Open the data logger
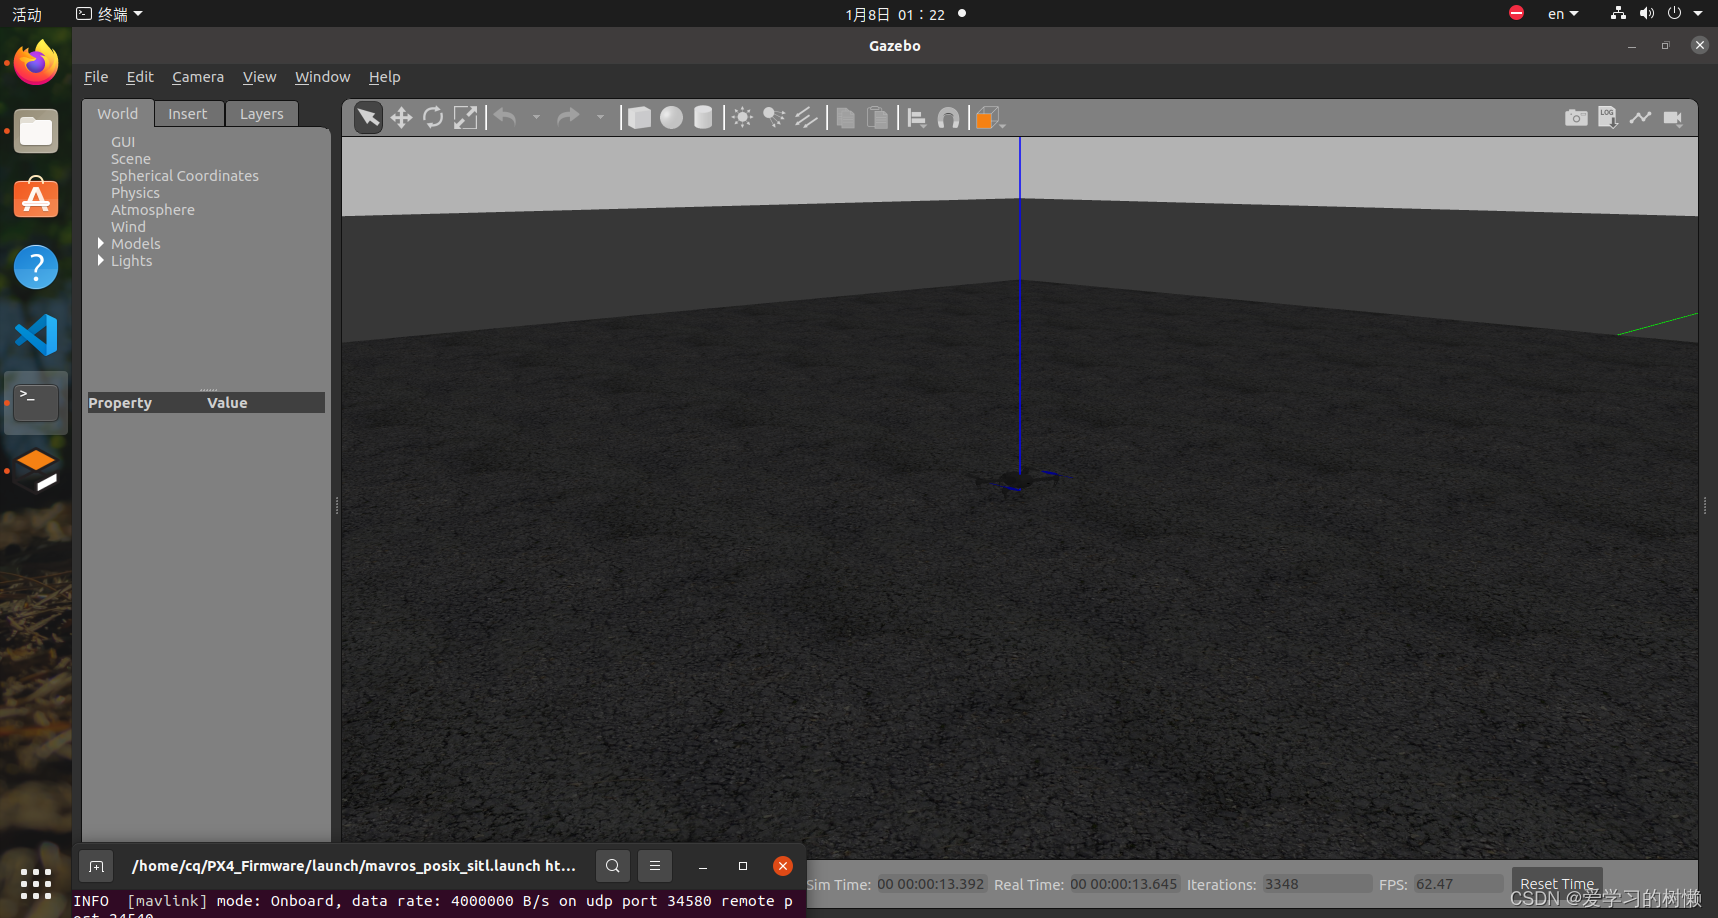Screen dimensions: 1718x918 point(1608,118)
